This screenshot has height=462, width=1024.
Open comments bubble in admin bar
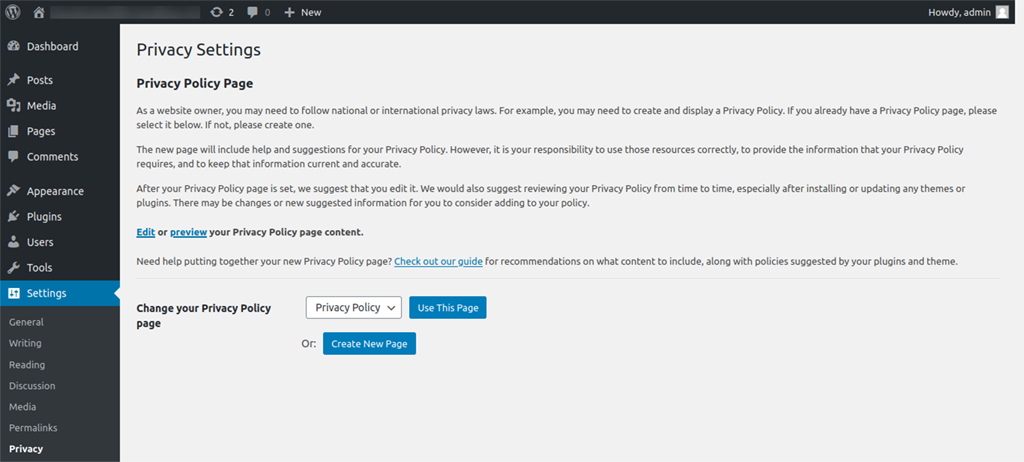[253, 12]
